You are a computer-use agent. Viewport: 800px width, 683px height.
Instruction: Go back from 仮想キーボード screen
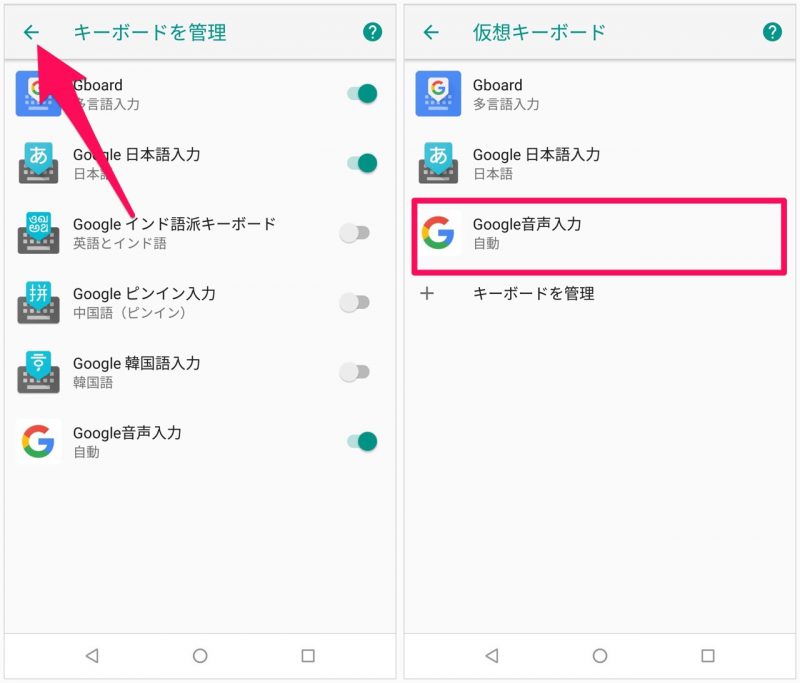tap(431, 32)
